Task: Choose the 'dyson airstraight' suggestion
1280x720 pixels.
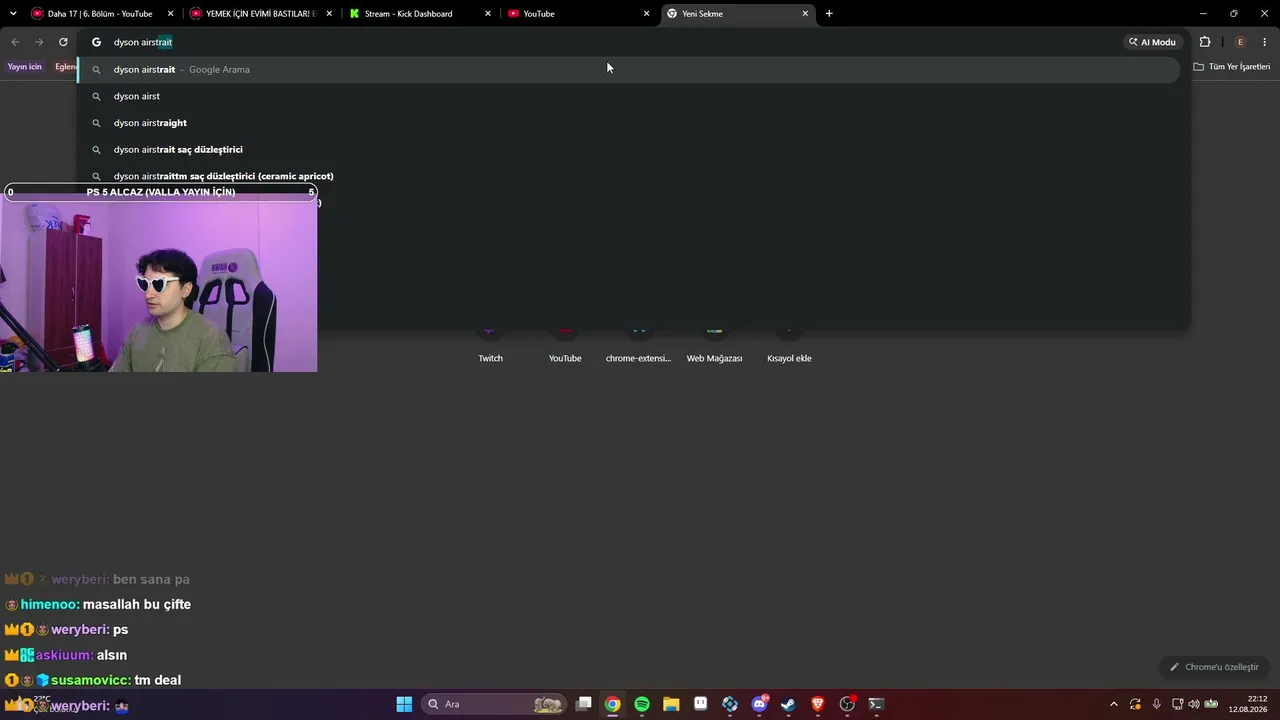Action: click(x=630, y=123)
